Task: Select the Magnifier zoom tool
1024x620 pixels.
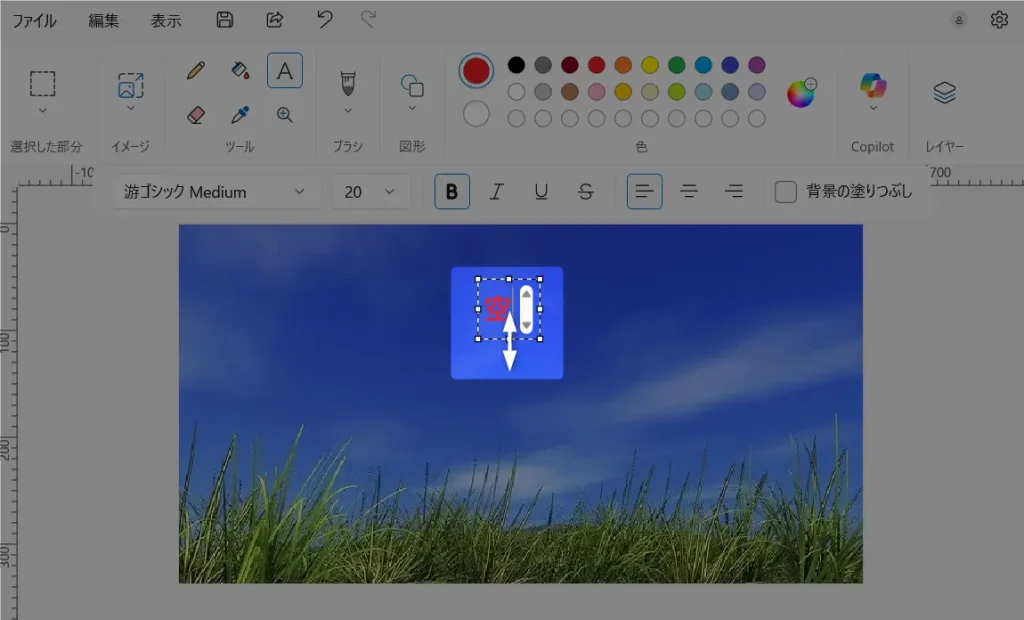Action: coord(285,115)
